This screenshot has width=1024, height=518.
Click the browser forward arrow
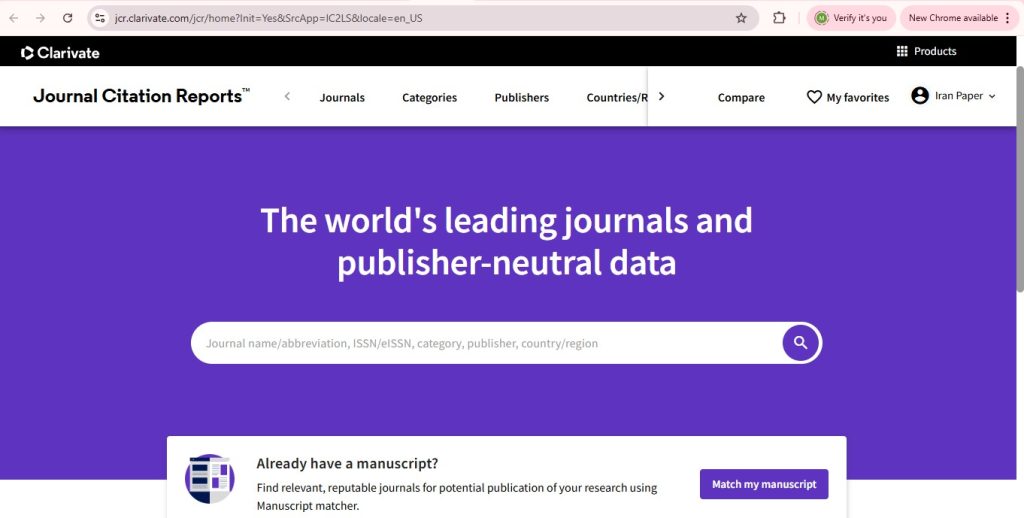(x=40, y=18)
